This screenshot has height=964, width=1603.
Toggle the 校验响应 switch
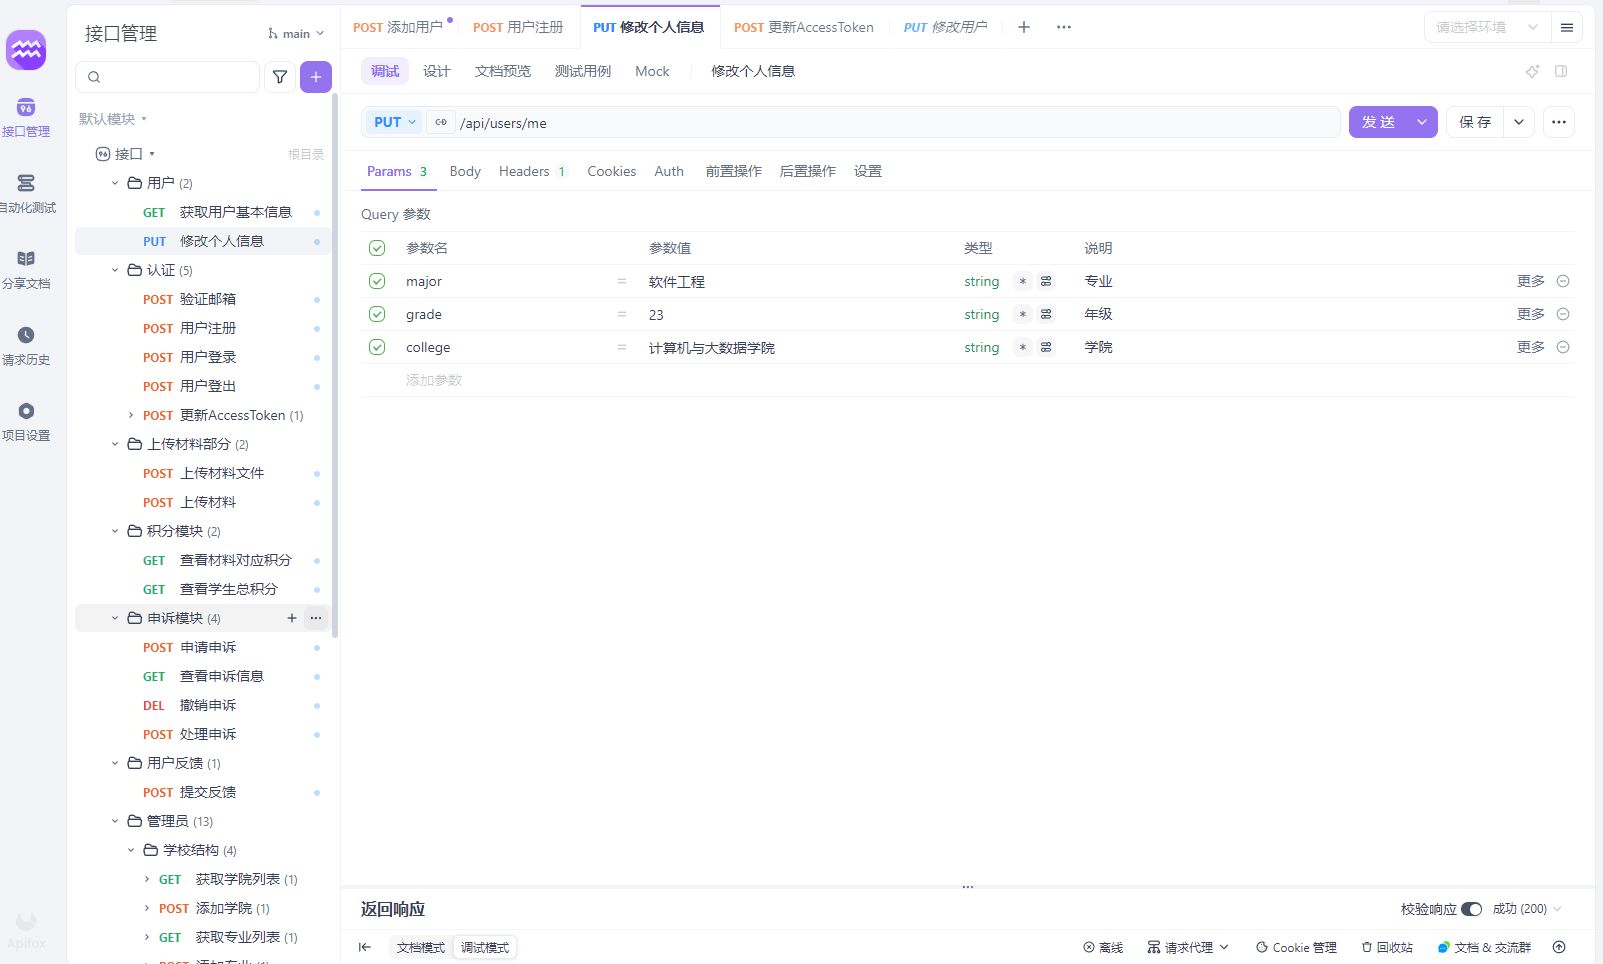pos(1471,909)
